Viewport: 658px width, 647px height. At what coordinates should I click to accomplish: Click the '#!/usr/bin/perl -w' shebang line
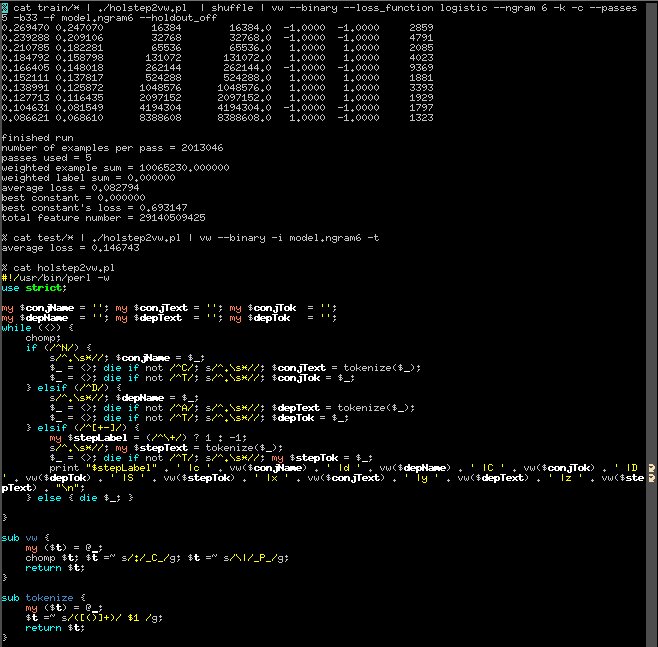pyautogui.click(x=55, y=278)
